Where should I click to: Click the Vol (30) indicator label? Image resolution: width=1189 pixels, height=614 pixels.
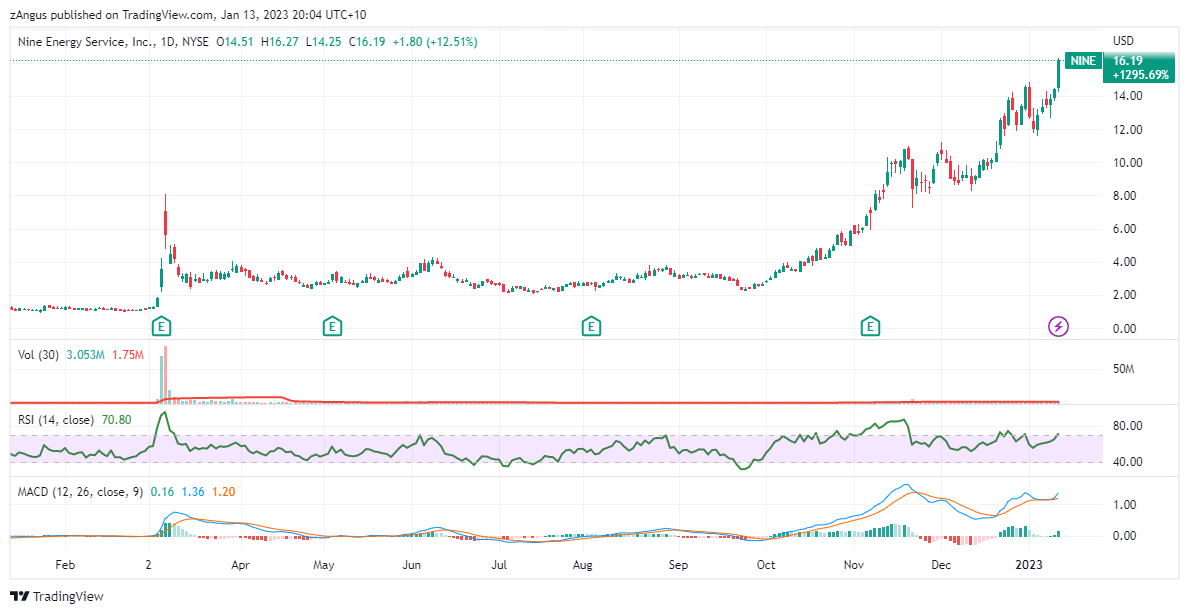coord(39,355)
